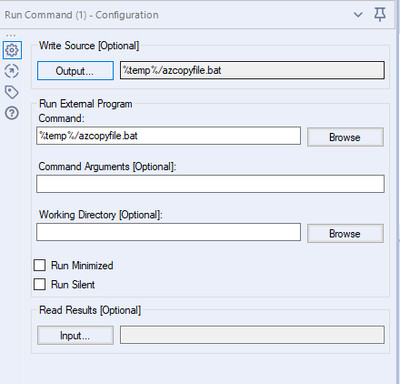This screenshot has height=384, width=400.
Task: Click the 'Write Source [Optional]' label
Action: [x=89, y=46]
